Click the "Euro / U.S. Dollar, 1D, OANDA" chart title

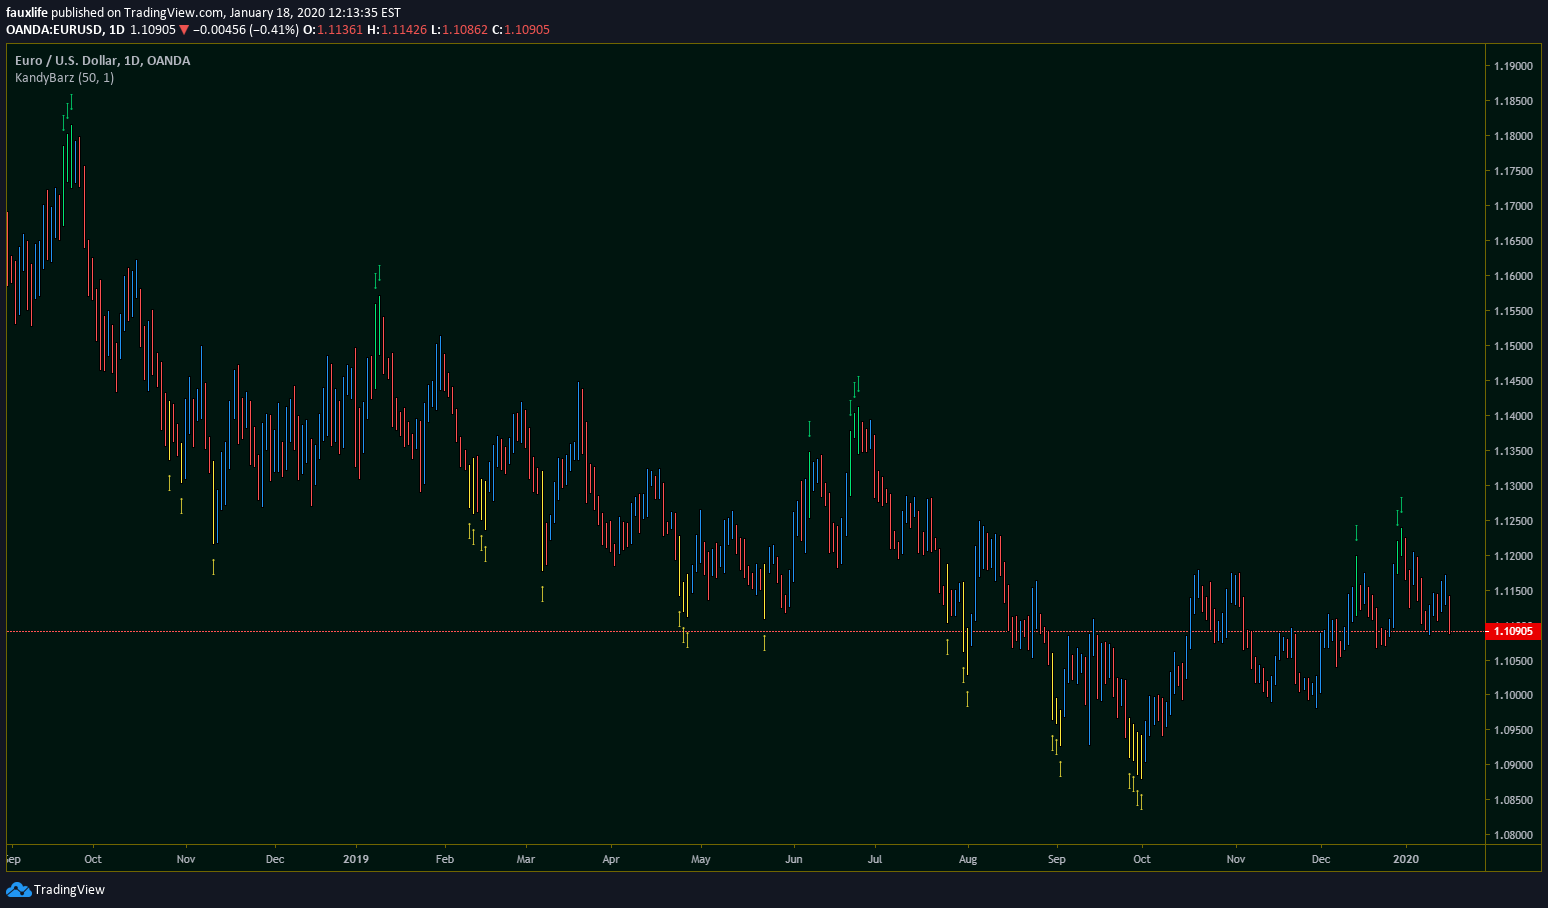coord(103,61)
